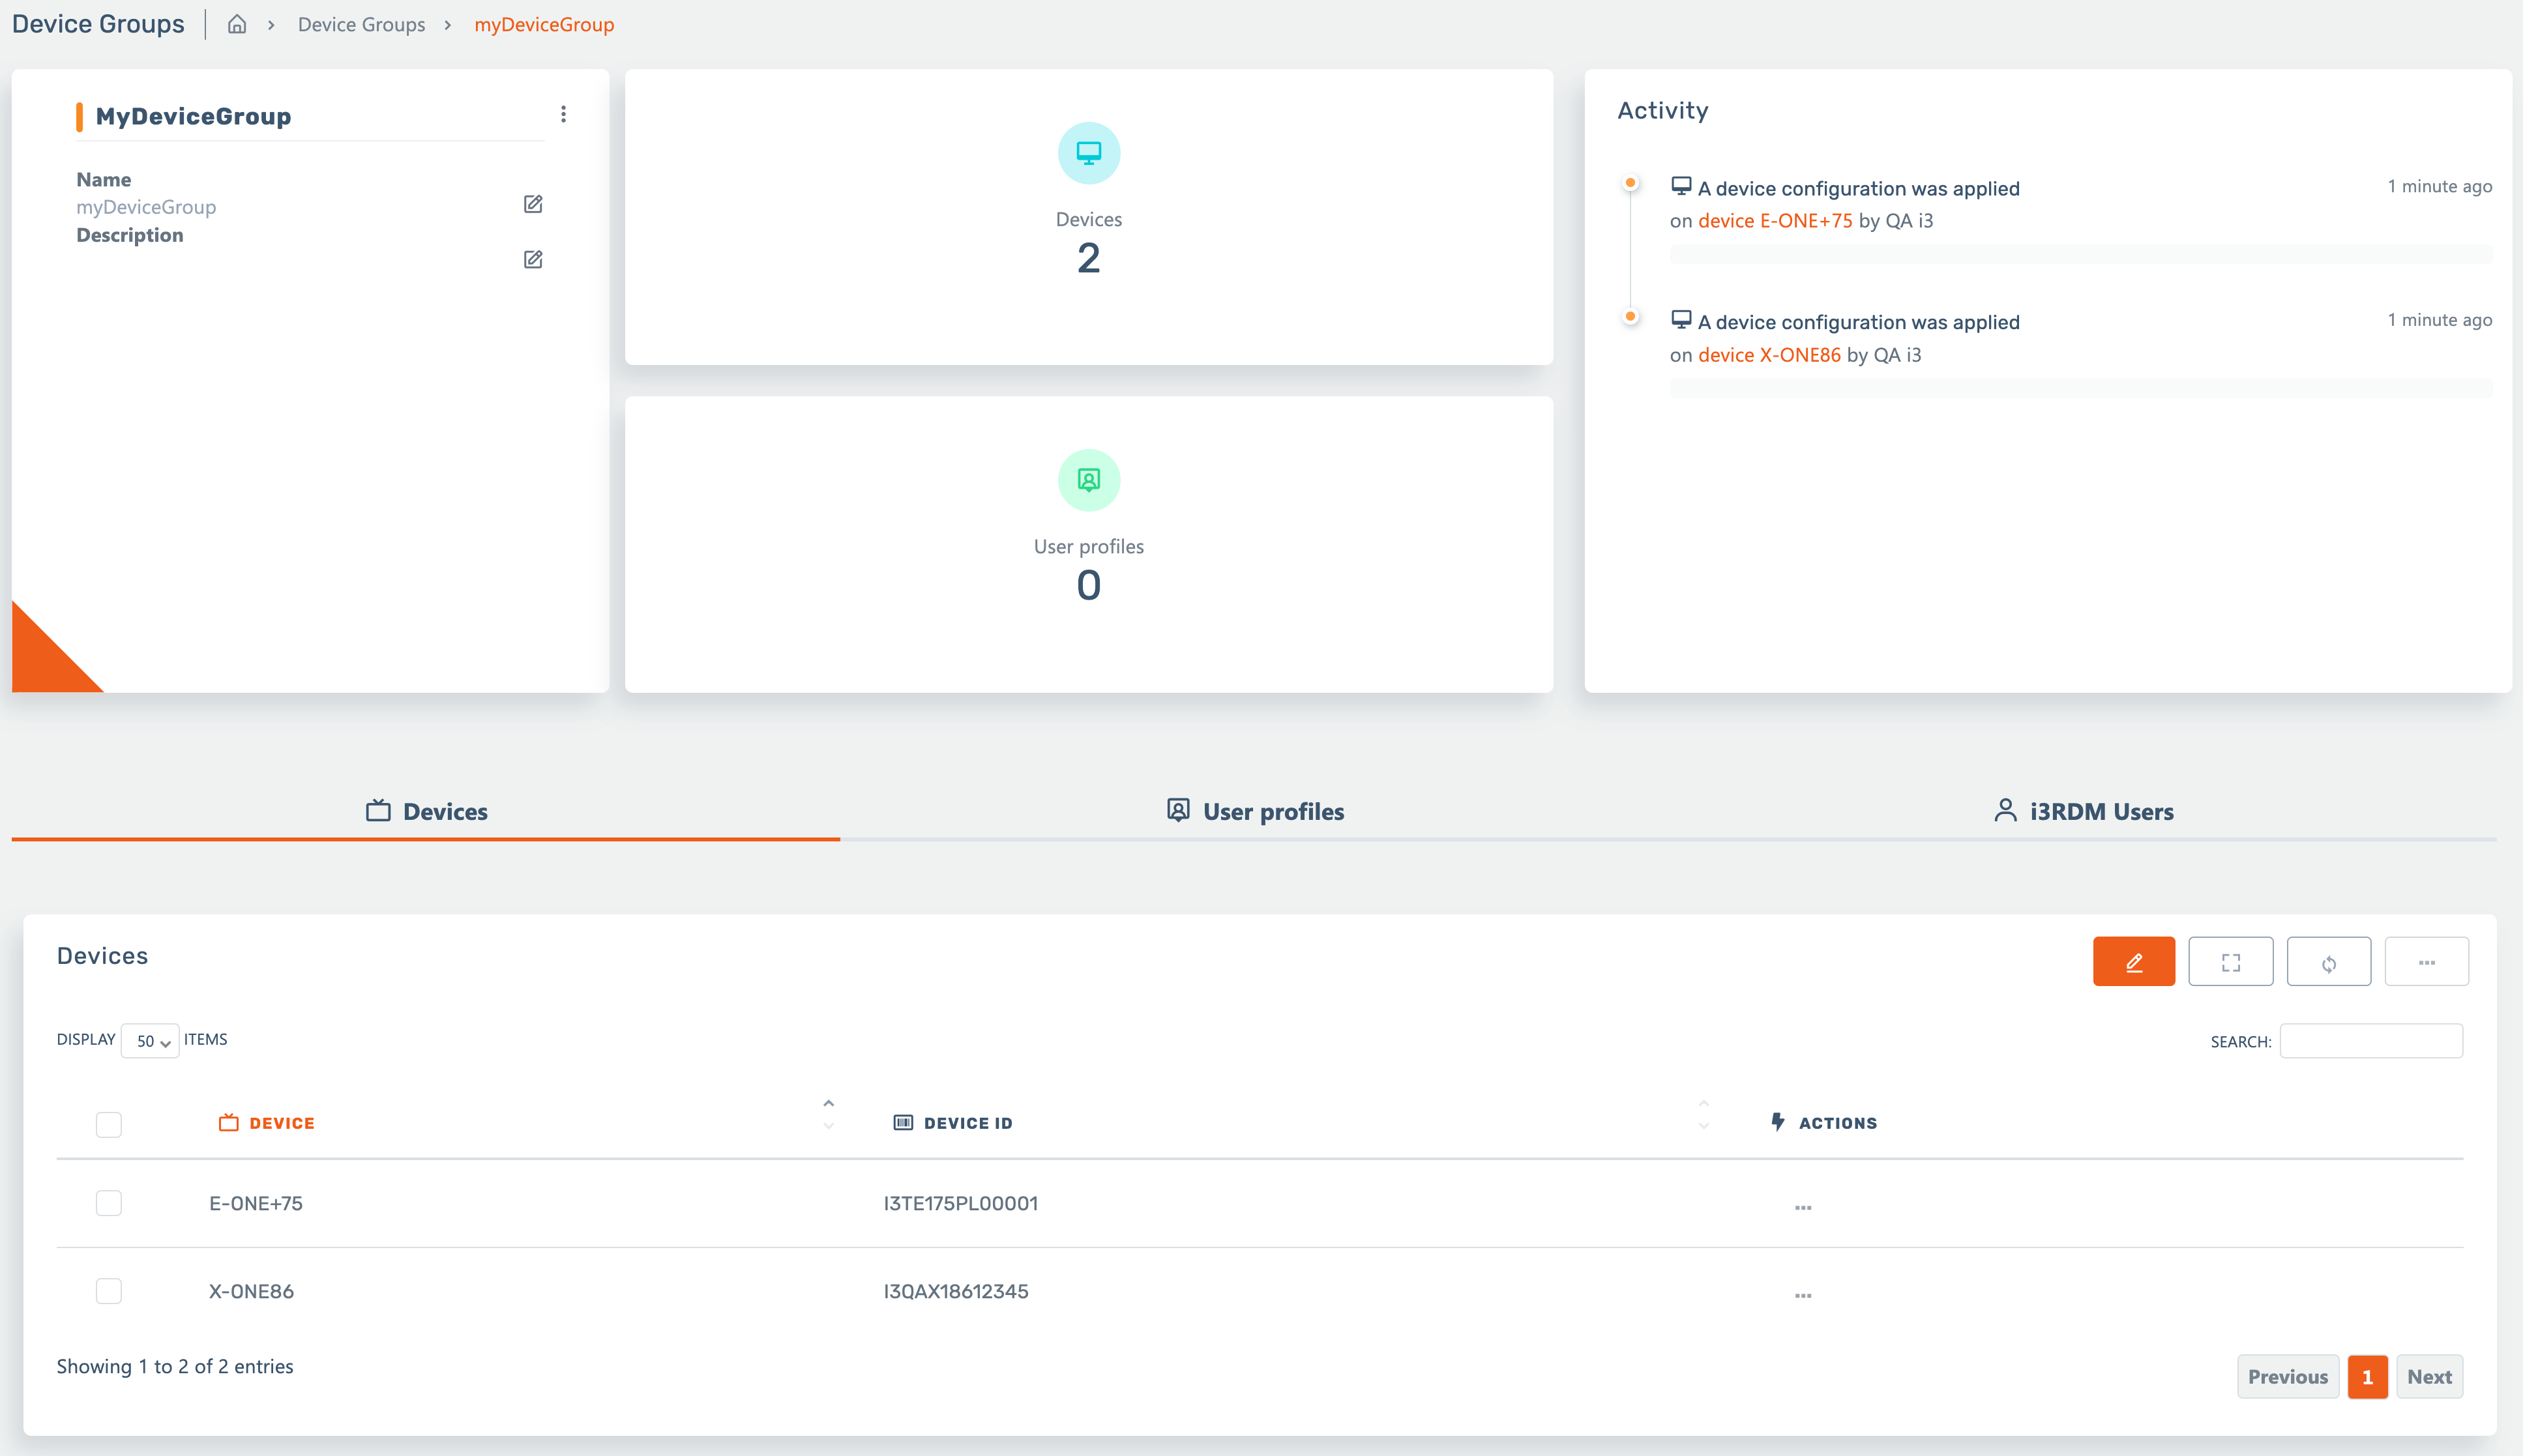This screenshot has width=2523, height=1456.
Task: Switch to the i3RDM Users tab
Action: click(x=2083, y=811)
